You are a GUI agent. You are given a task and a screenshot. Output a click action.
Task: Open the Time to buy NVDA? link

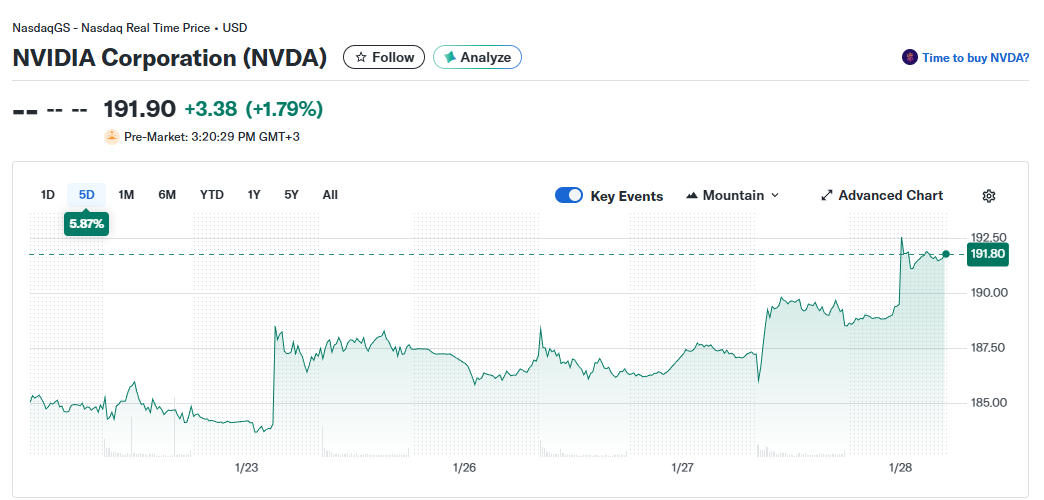[975, 58]
